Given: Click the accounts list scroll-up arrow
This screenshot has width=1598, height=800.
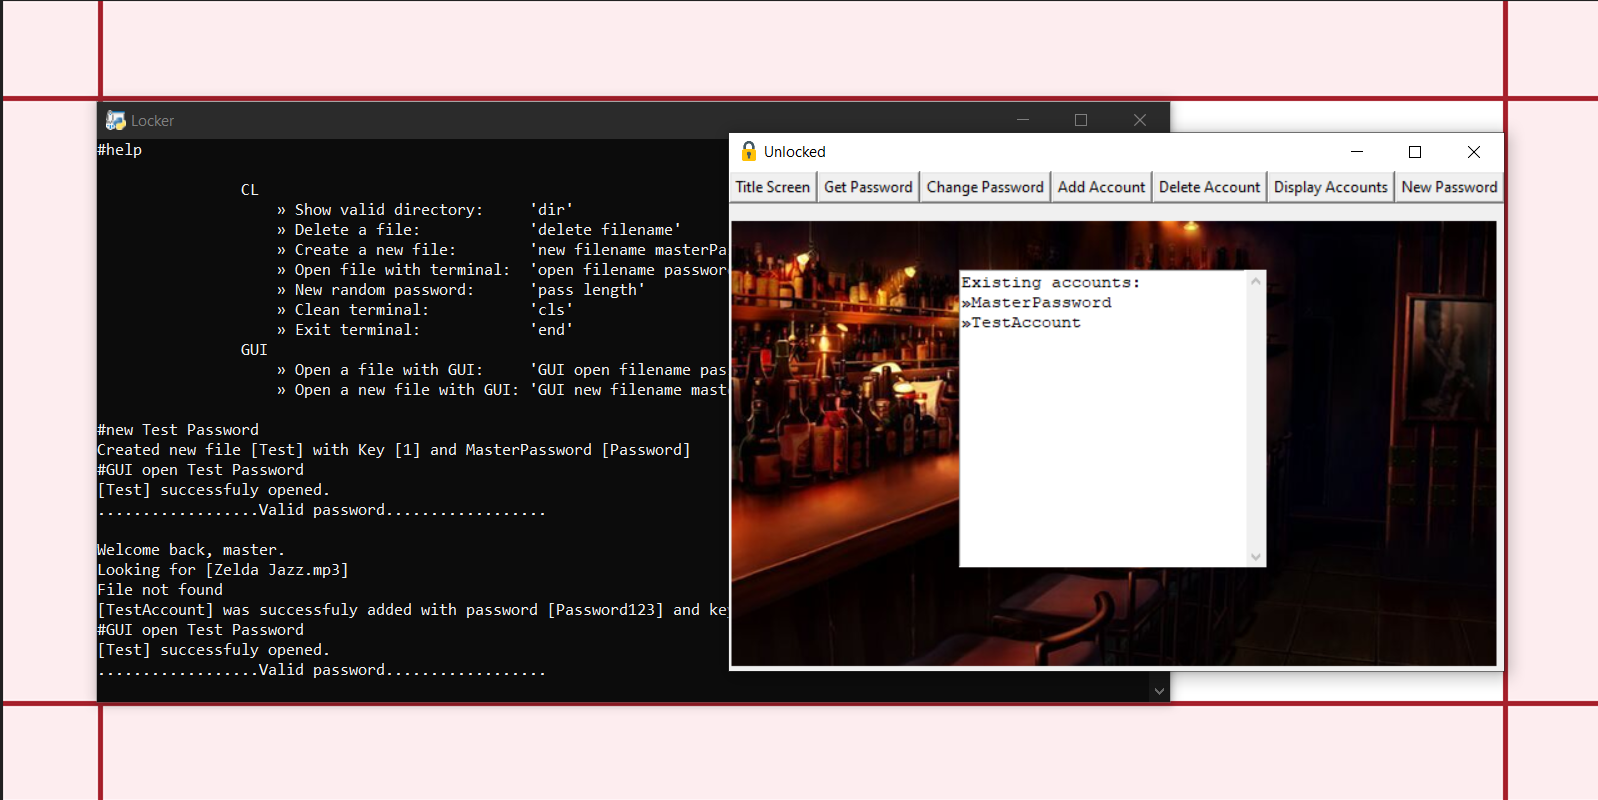Looking at the screenshot, I should 1256,281.
